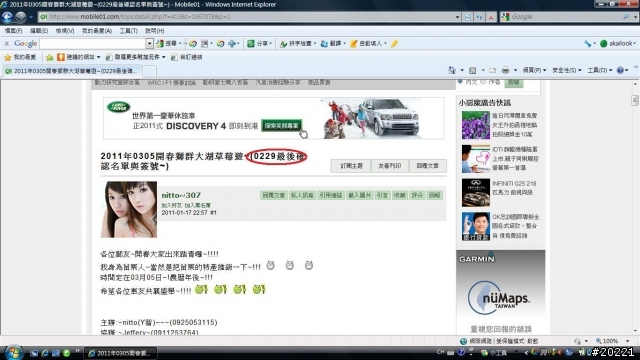This screenshot has width=640, height=360.
Task: Click the IE Home page icon
Action: click(451, 70)
